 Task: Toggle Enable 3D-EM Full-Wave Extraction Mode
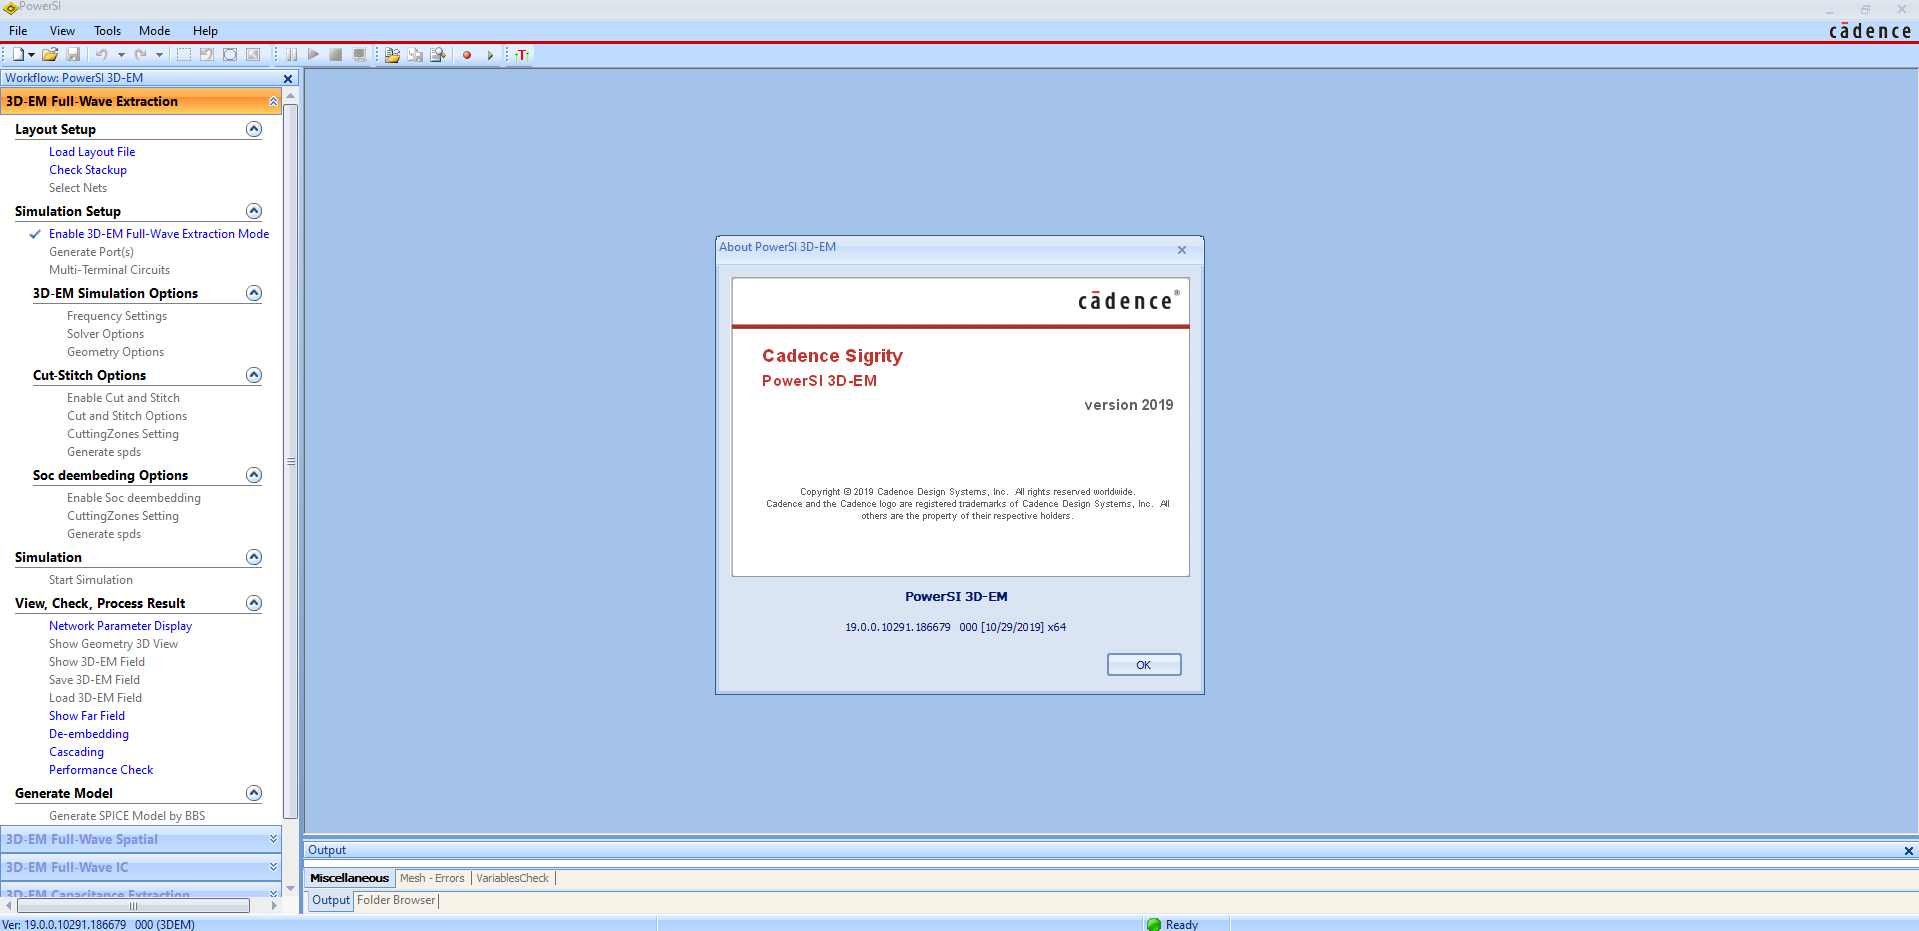coord(159,234)
